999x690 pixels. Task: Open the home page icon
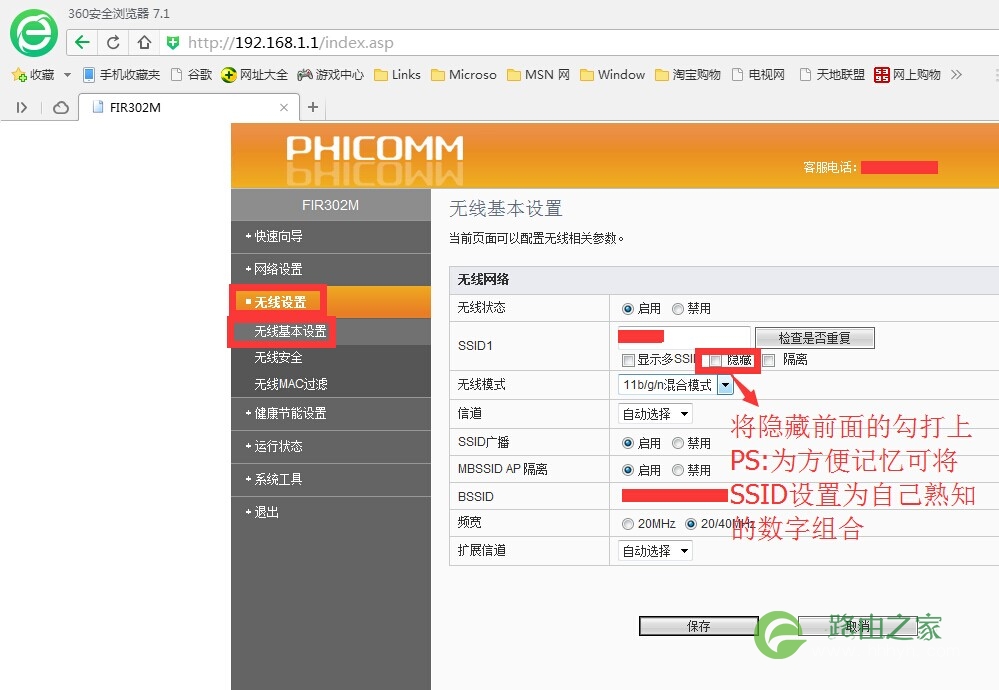pos(144,43)
